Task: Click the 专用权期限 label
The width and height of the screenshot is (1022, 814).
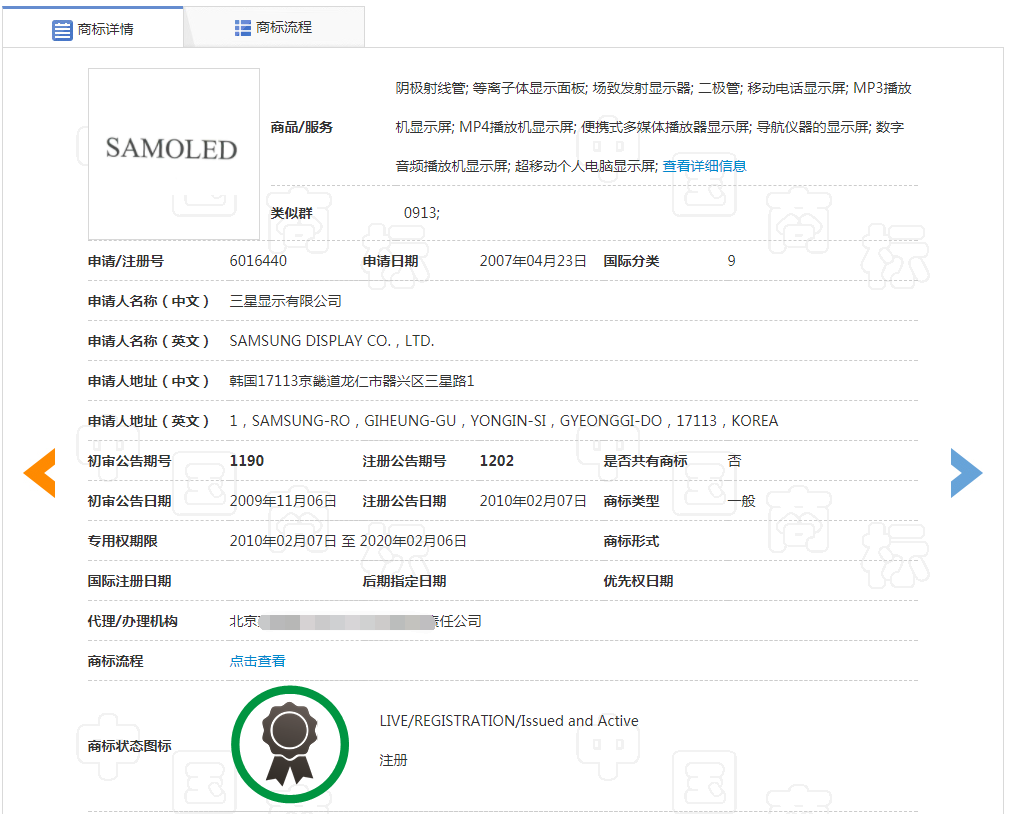Action: click(123, 541)
